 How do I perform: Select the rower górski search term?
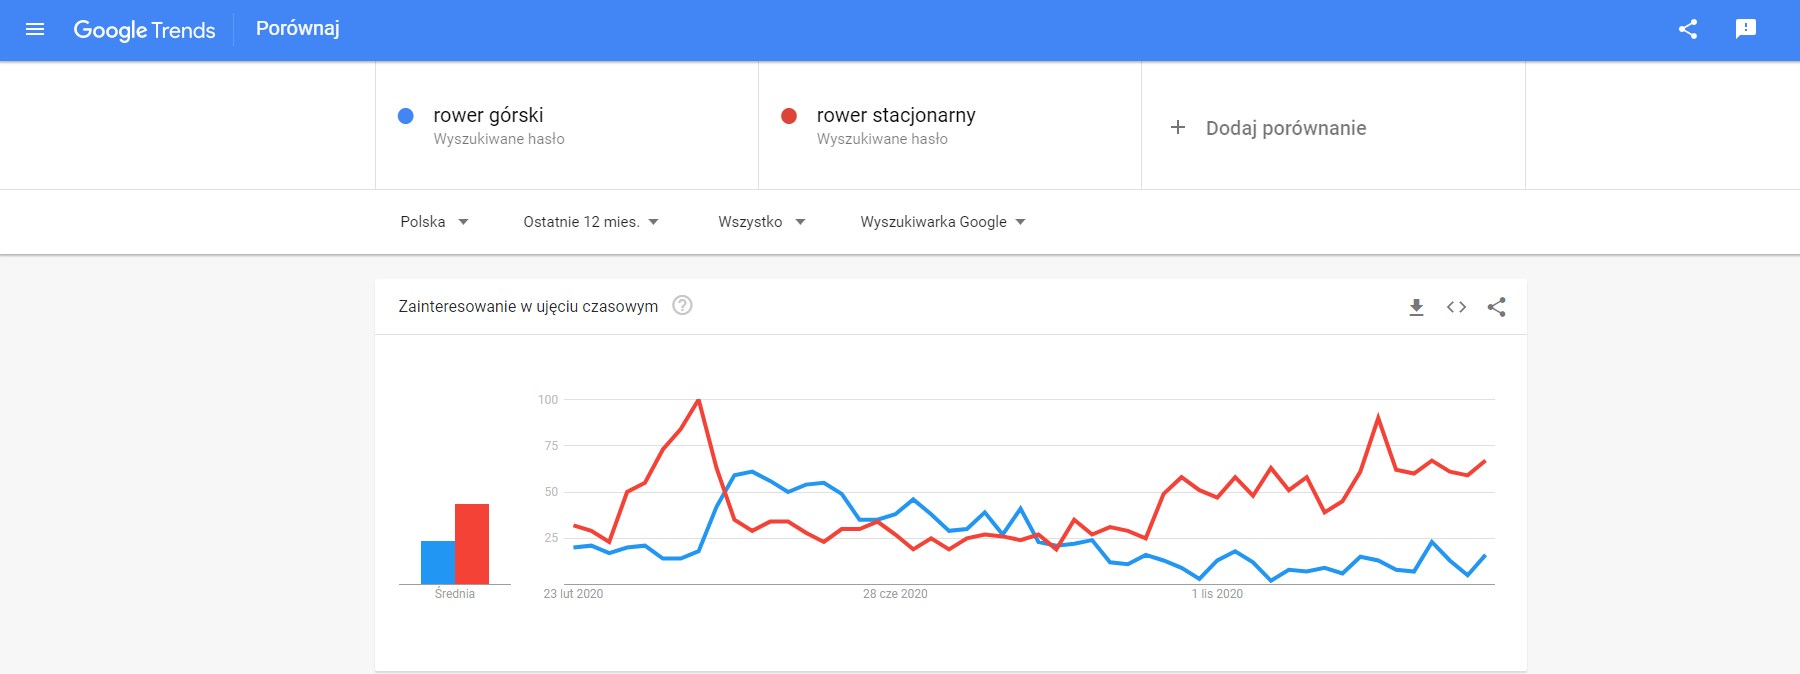click(488, 115)
